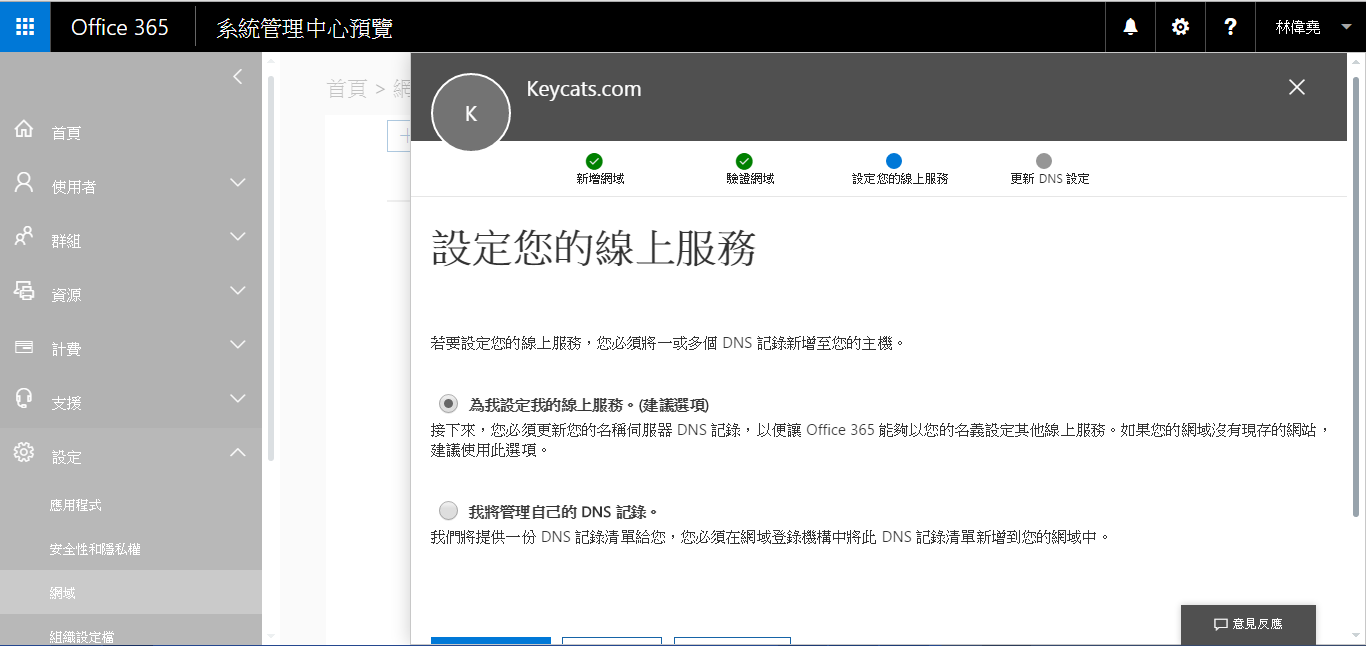The height and width of the screenshot is (646, 1366).
Task: Open 林偉堯 account menu
Action: pyautogui.click(x=1311, y=27)
